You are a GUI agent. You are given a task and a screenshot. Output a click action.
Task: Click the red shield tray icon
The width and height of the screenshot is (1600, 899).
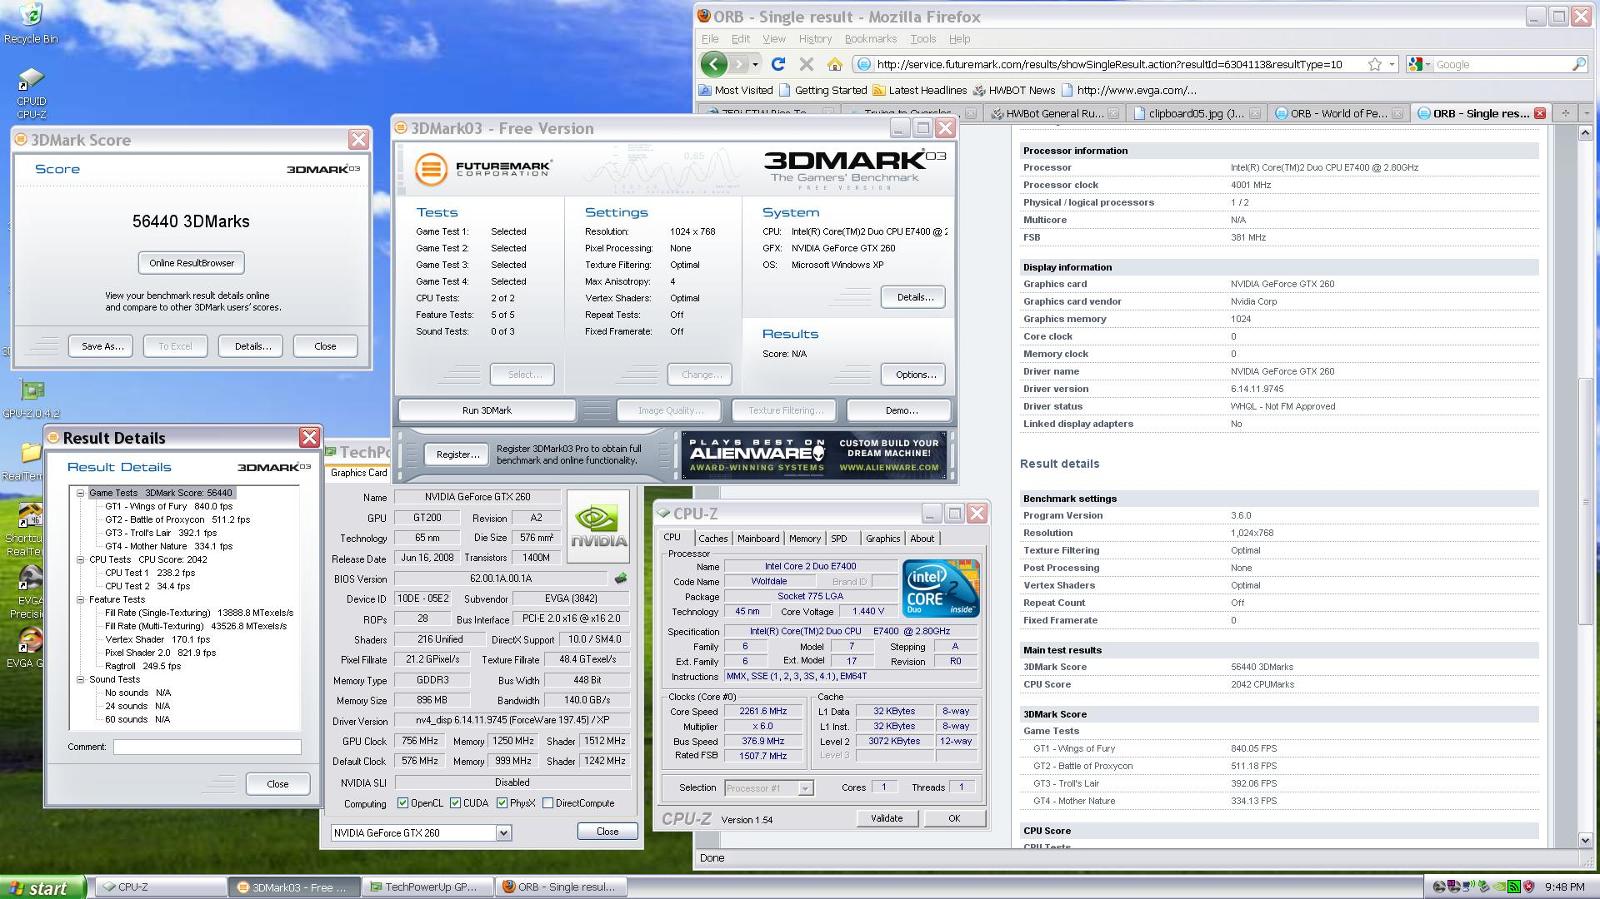pos(1529,887)
